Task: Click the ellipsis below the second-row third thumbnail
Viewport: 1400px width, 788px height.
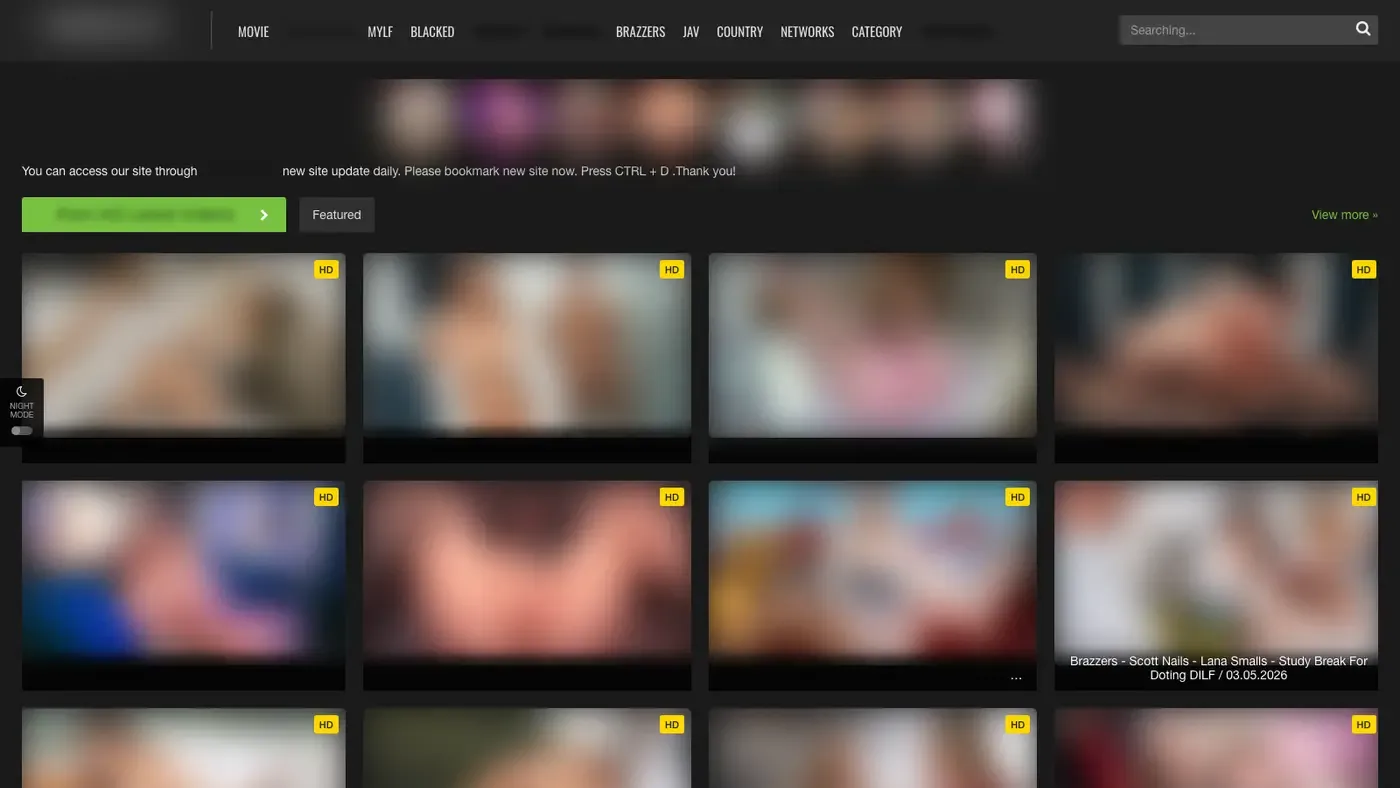Action: click(x=1016, y=678)
